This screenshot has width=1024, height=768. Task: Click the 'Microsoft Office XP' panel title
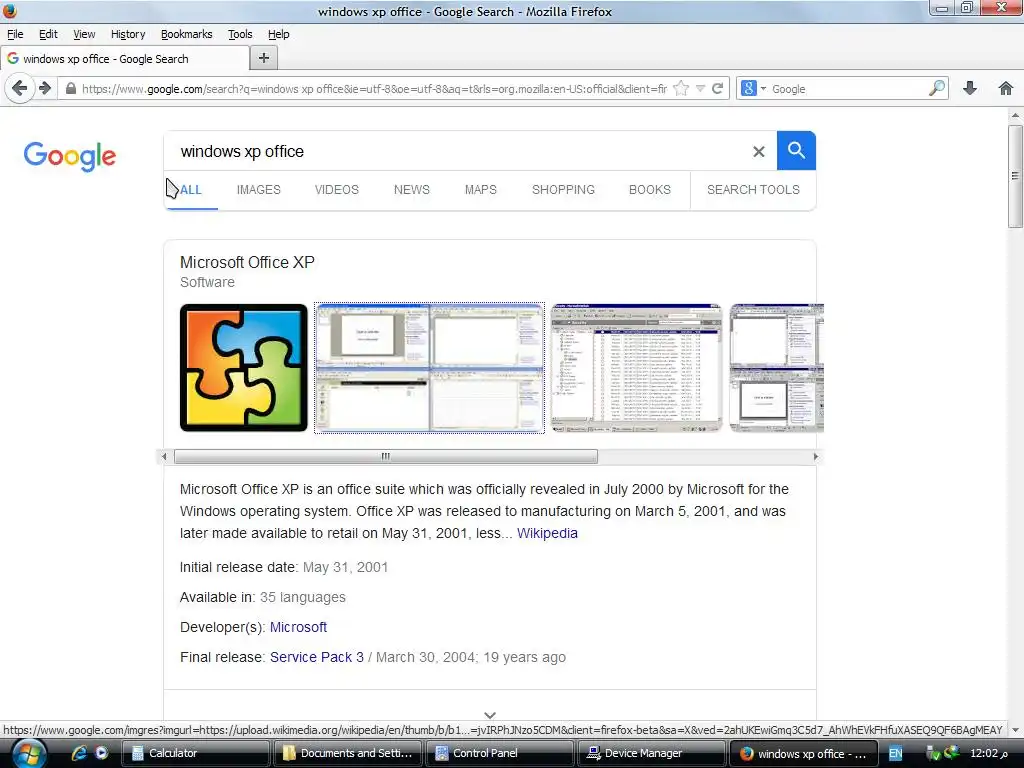click(x=247, y=263)
